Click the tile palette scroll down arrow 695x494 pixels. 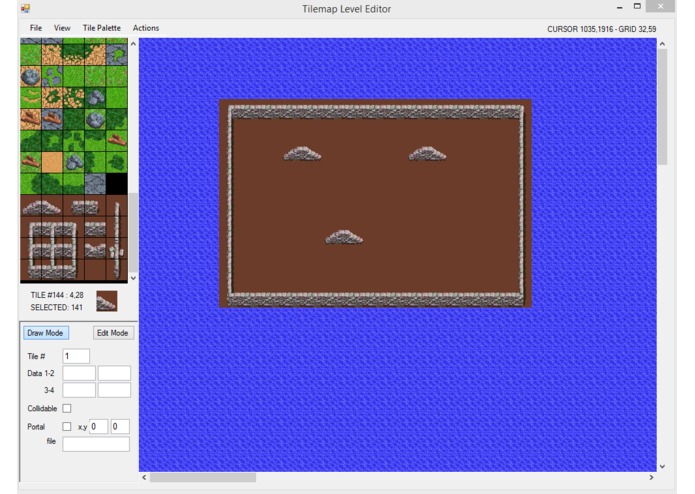(133, 278)
